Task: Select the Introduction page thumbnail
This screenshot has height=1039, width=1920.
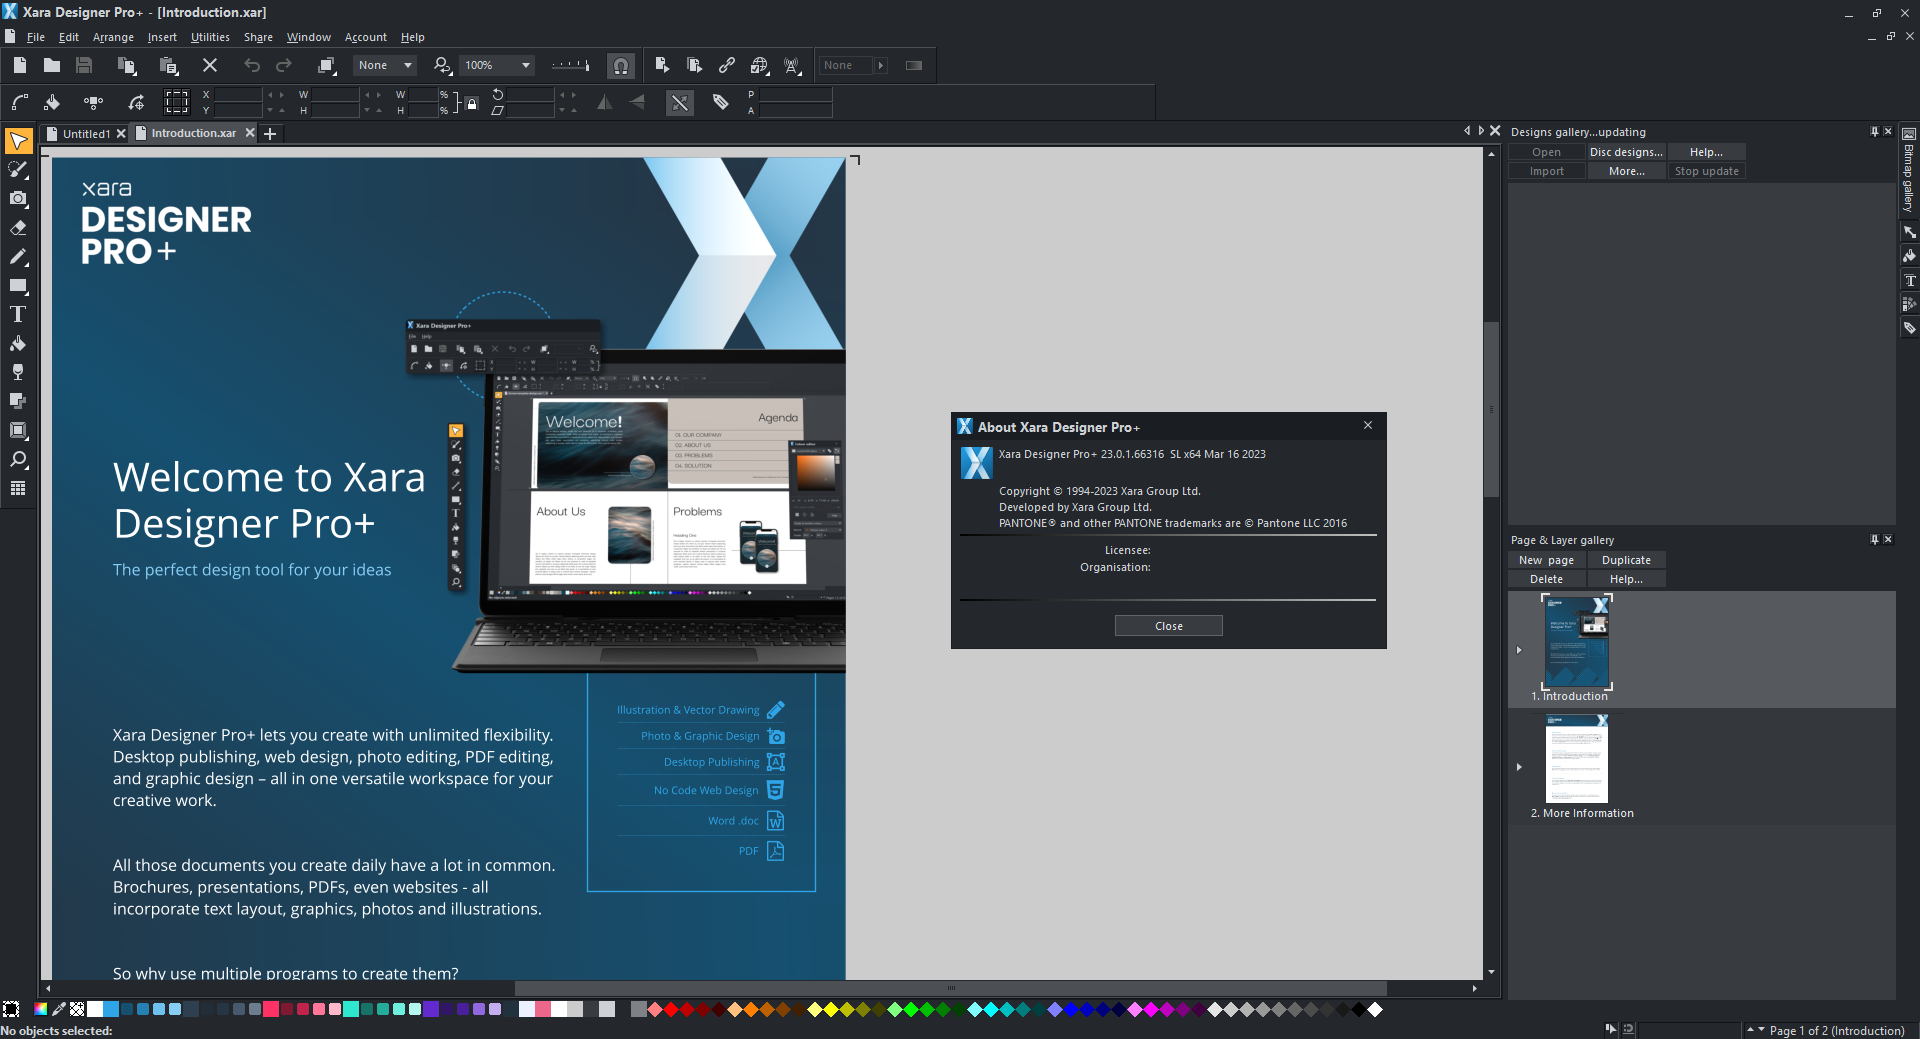Action: point(1577,642)
